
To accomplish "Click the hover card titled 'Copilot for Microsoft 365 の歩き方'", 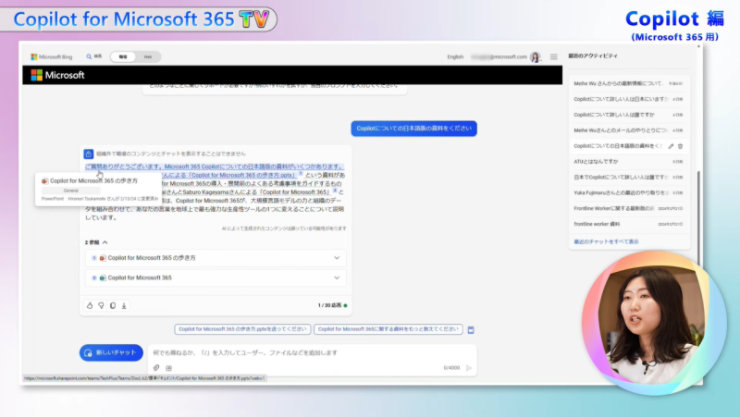I will pos(98,189).
